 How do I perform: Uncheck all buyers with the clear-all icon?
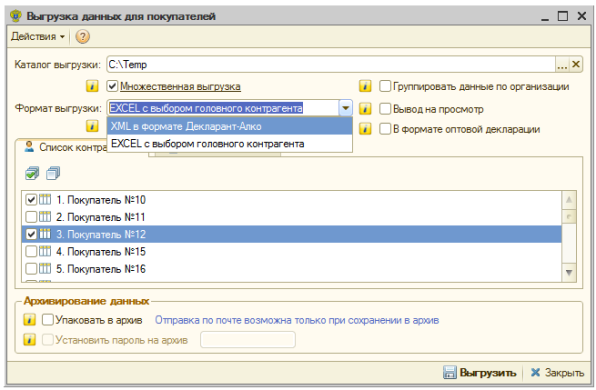(53, 173)
